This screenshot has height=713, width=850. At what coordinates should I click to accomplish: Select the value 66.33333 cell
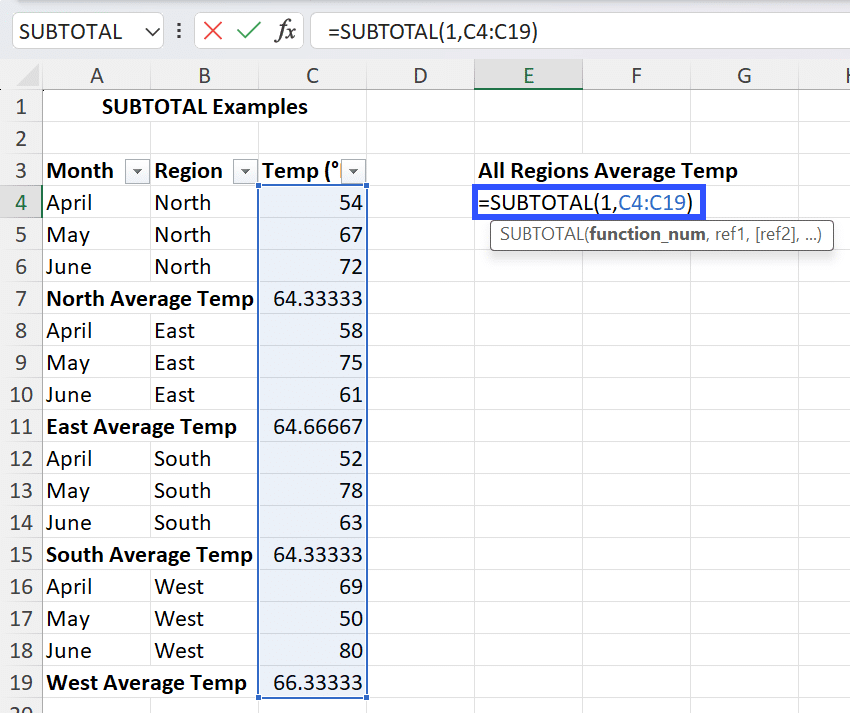pyautogui.click(x=312, y=682)
